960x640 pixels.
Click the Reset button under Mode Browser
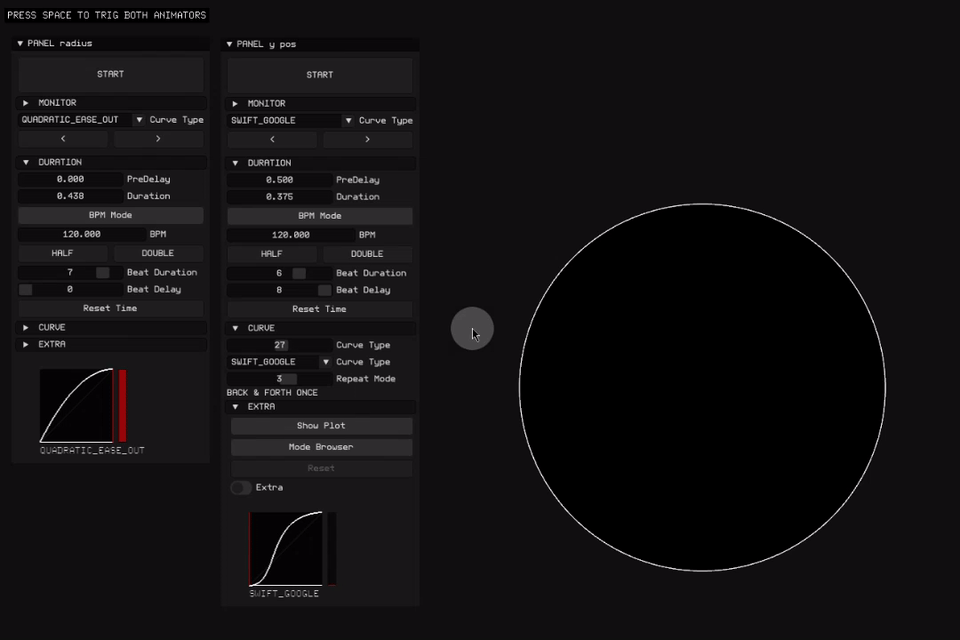(321, 468)
